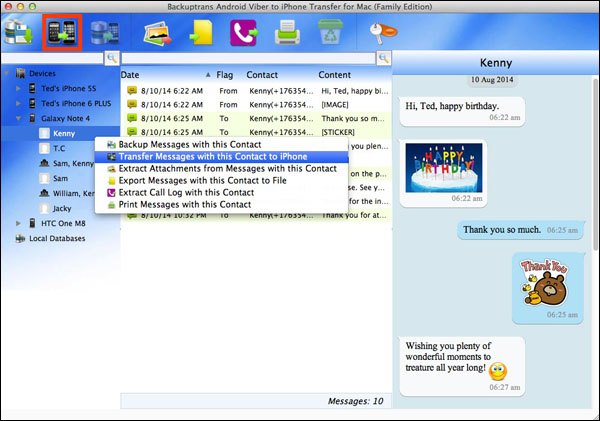Choose Export Messages with this Contact to File

point(222,180)
